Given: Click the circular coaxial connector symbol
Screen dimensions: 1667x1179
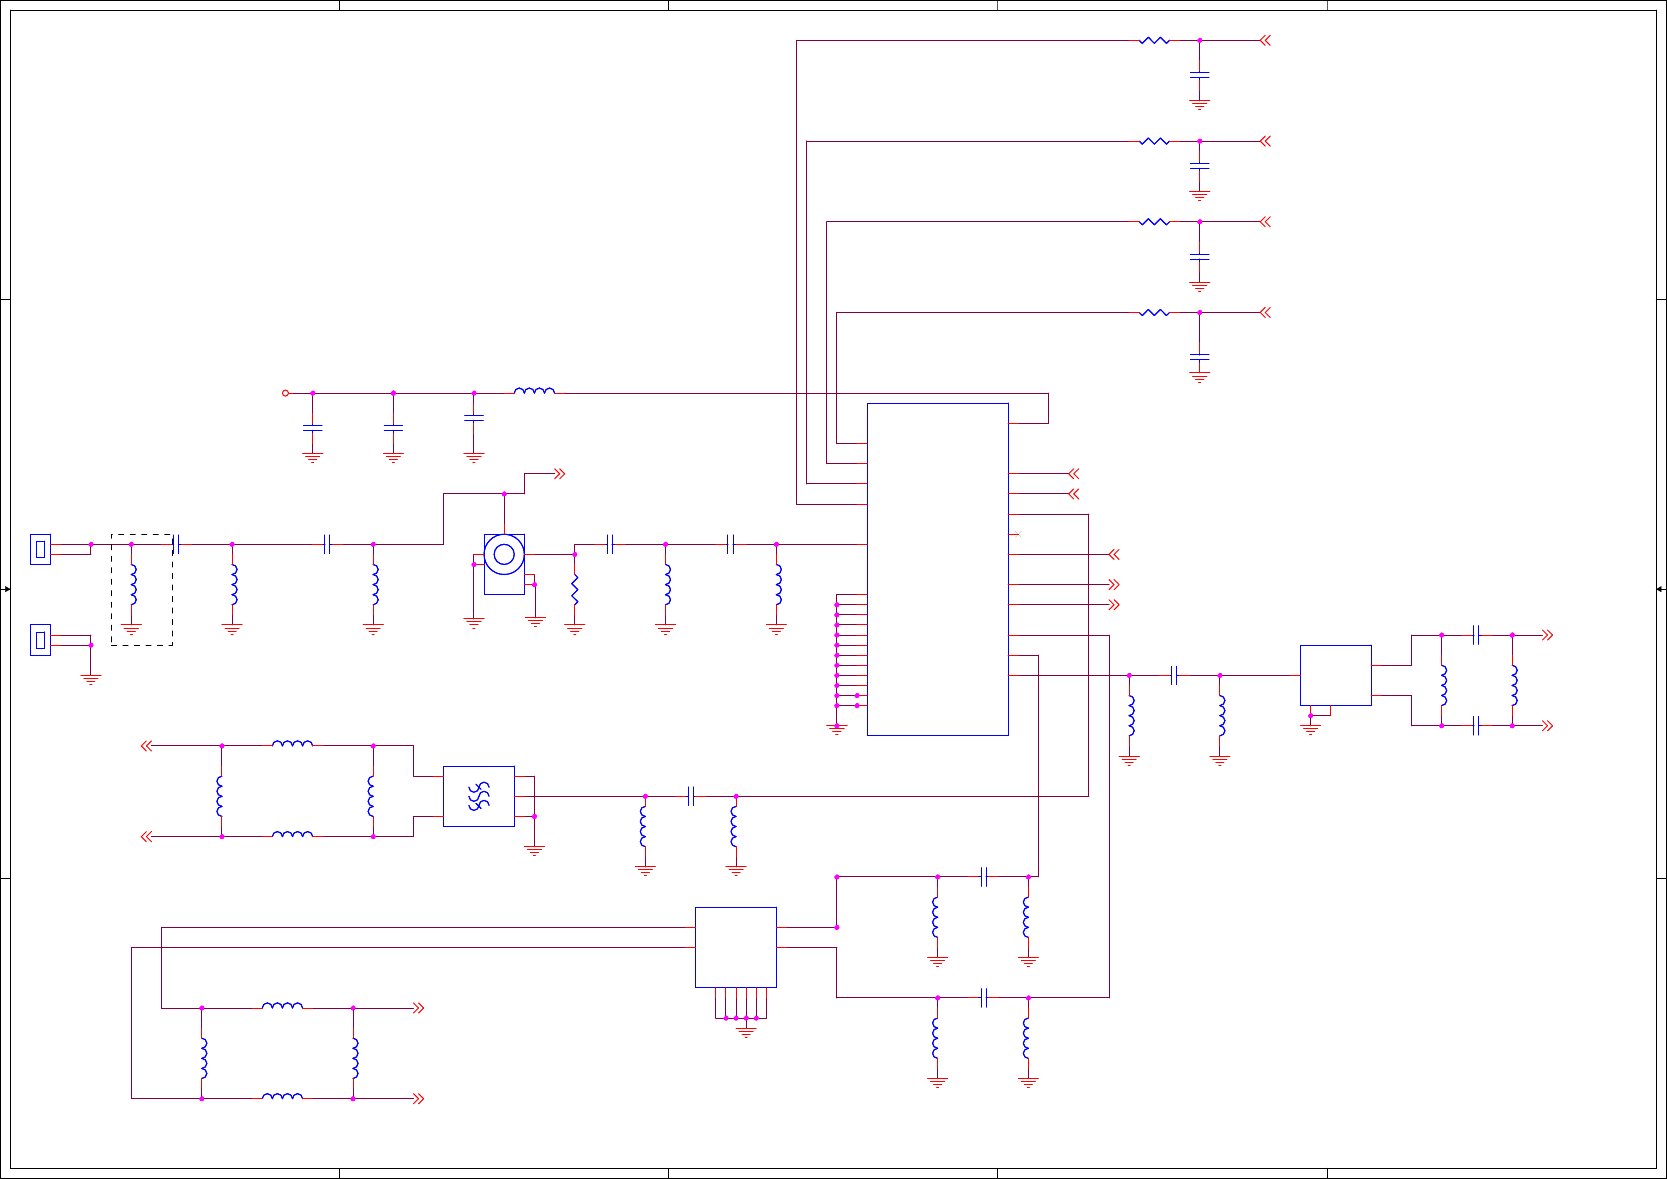Looking at the screenshot, I should (504, 554).
